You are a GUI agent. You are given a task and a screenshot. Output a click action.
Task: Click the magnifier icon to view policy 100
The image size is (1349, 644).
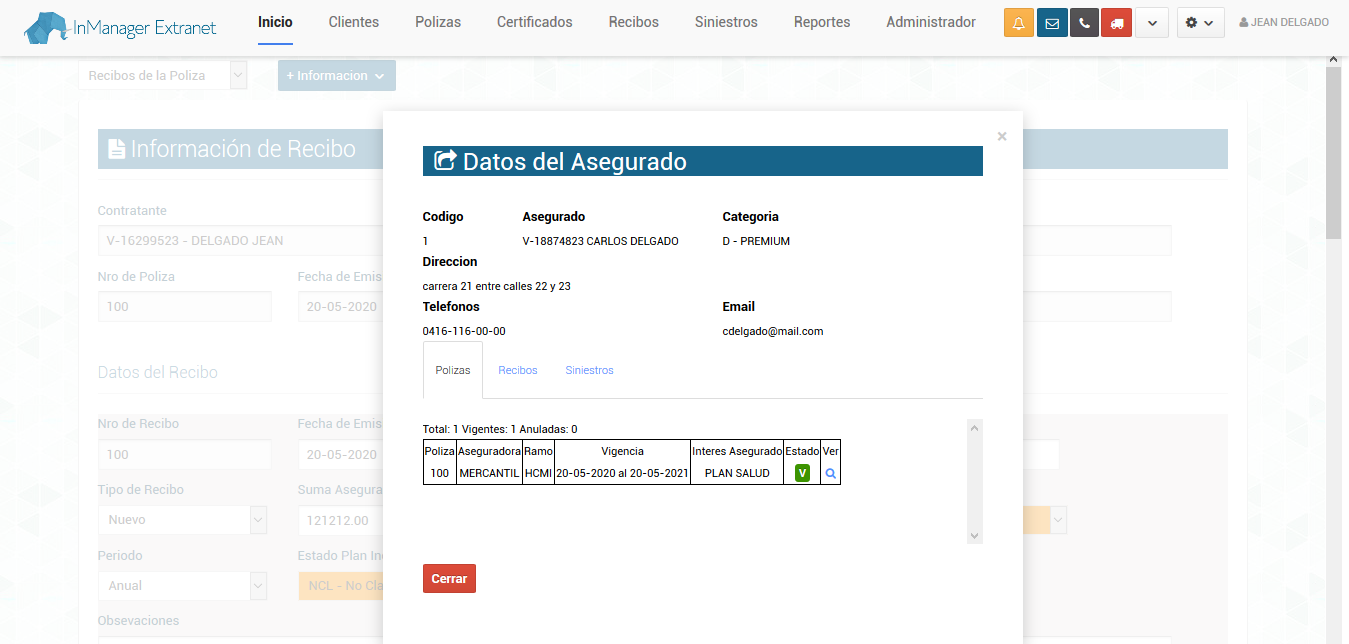830,474
